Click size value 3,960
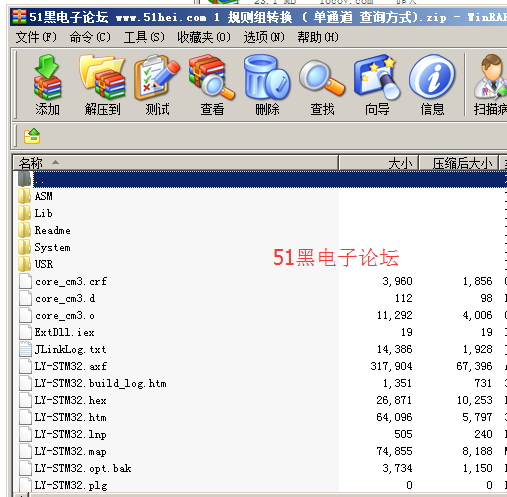Viewport: 507px width, 497px height. (397, 281)
